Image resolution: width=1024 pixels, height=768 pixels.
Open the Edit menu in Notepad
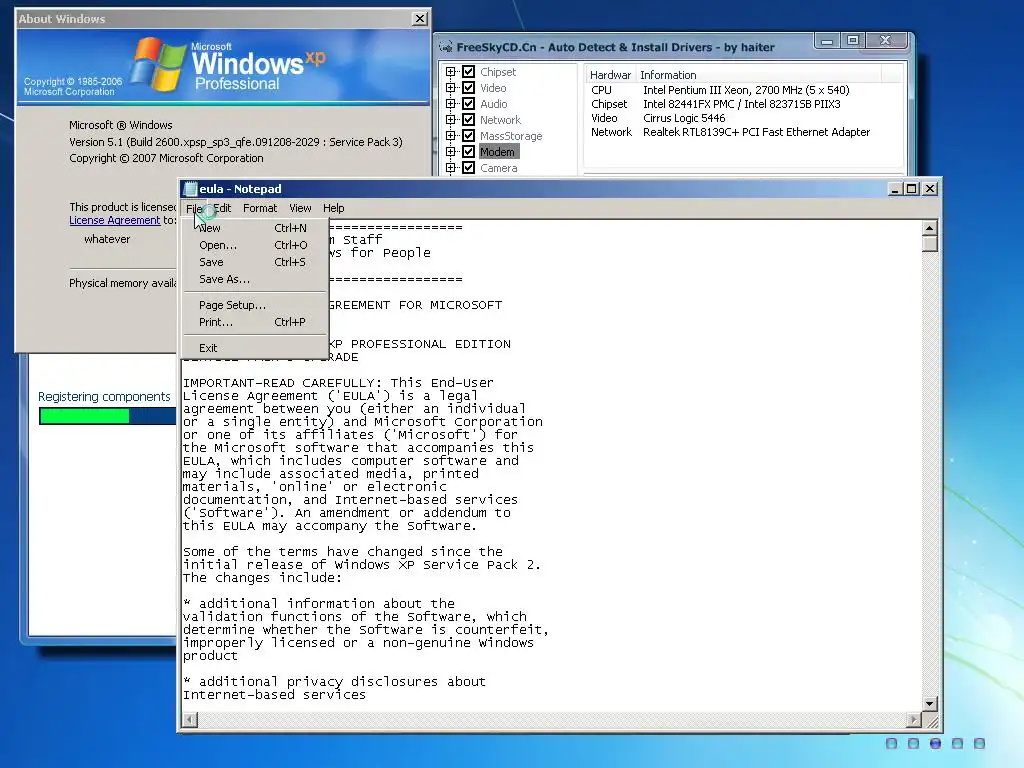click(x=222, y=208)
